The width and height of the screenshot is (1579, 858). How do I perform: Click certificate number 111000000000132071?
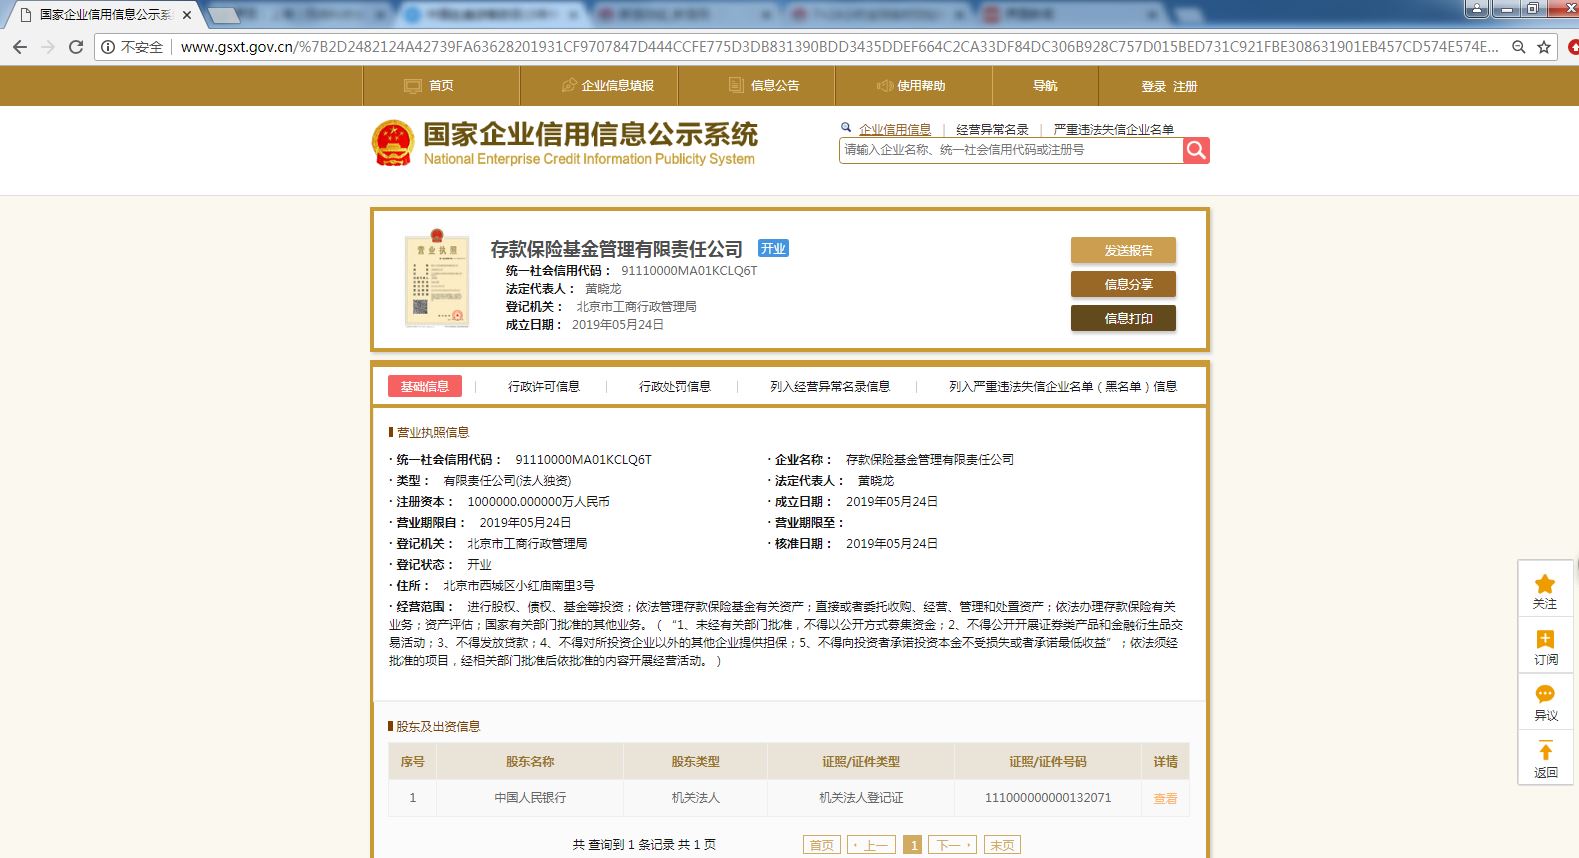tap(1048, 798)
